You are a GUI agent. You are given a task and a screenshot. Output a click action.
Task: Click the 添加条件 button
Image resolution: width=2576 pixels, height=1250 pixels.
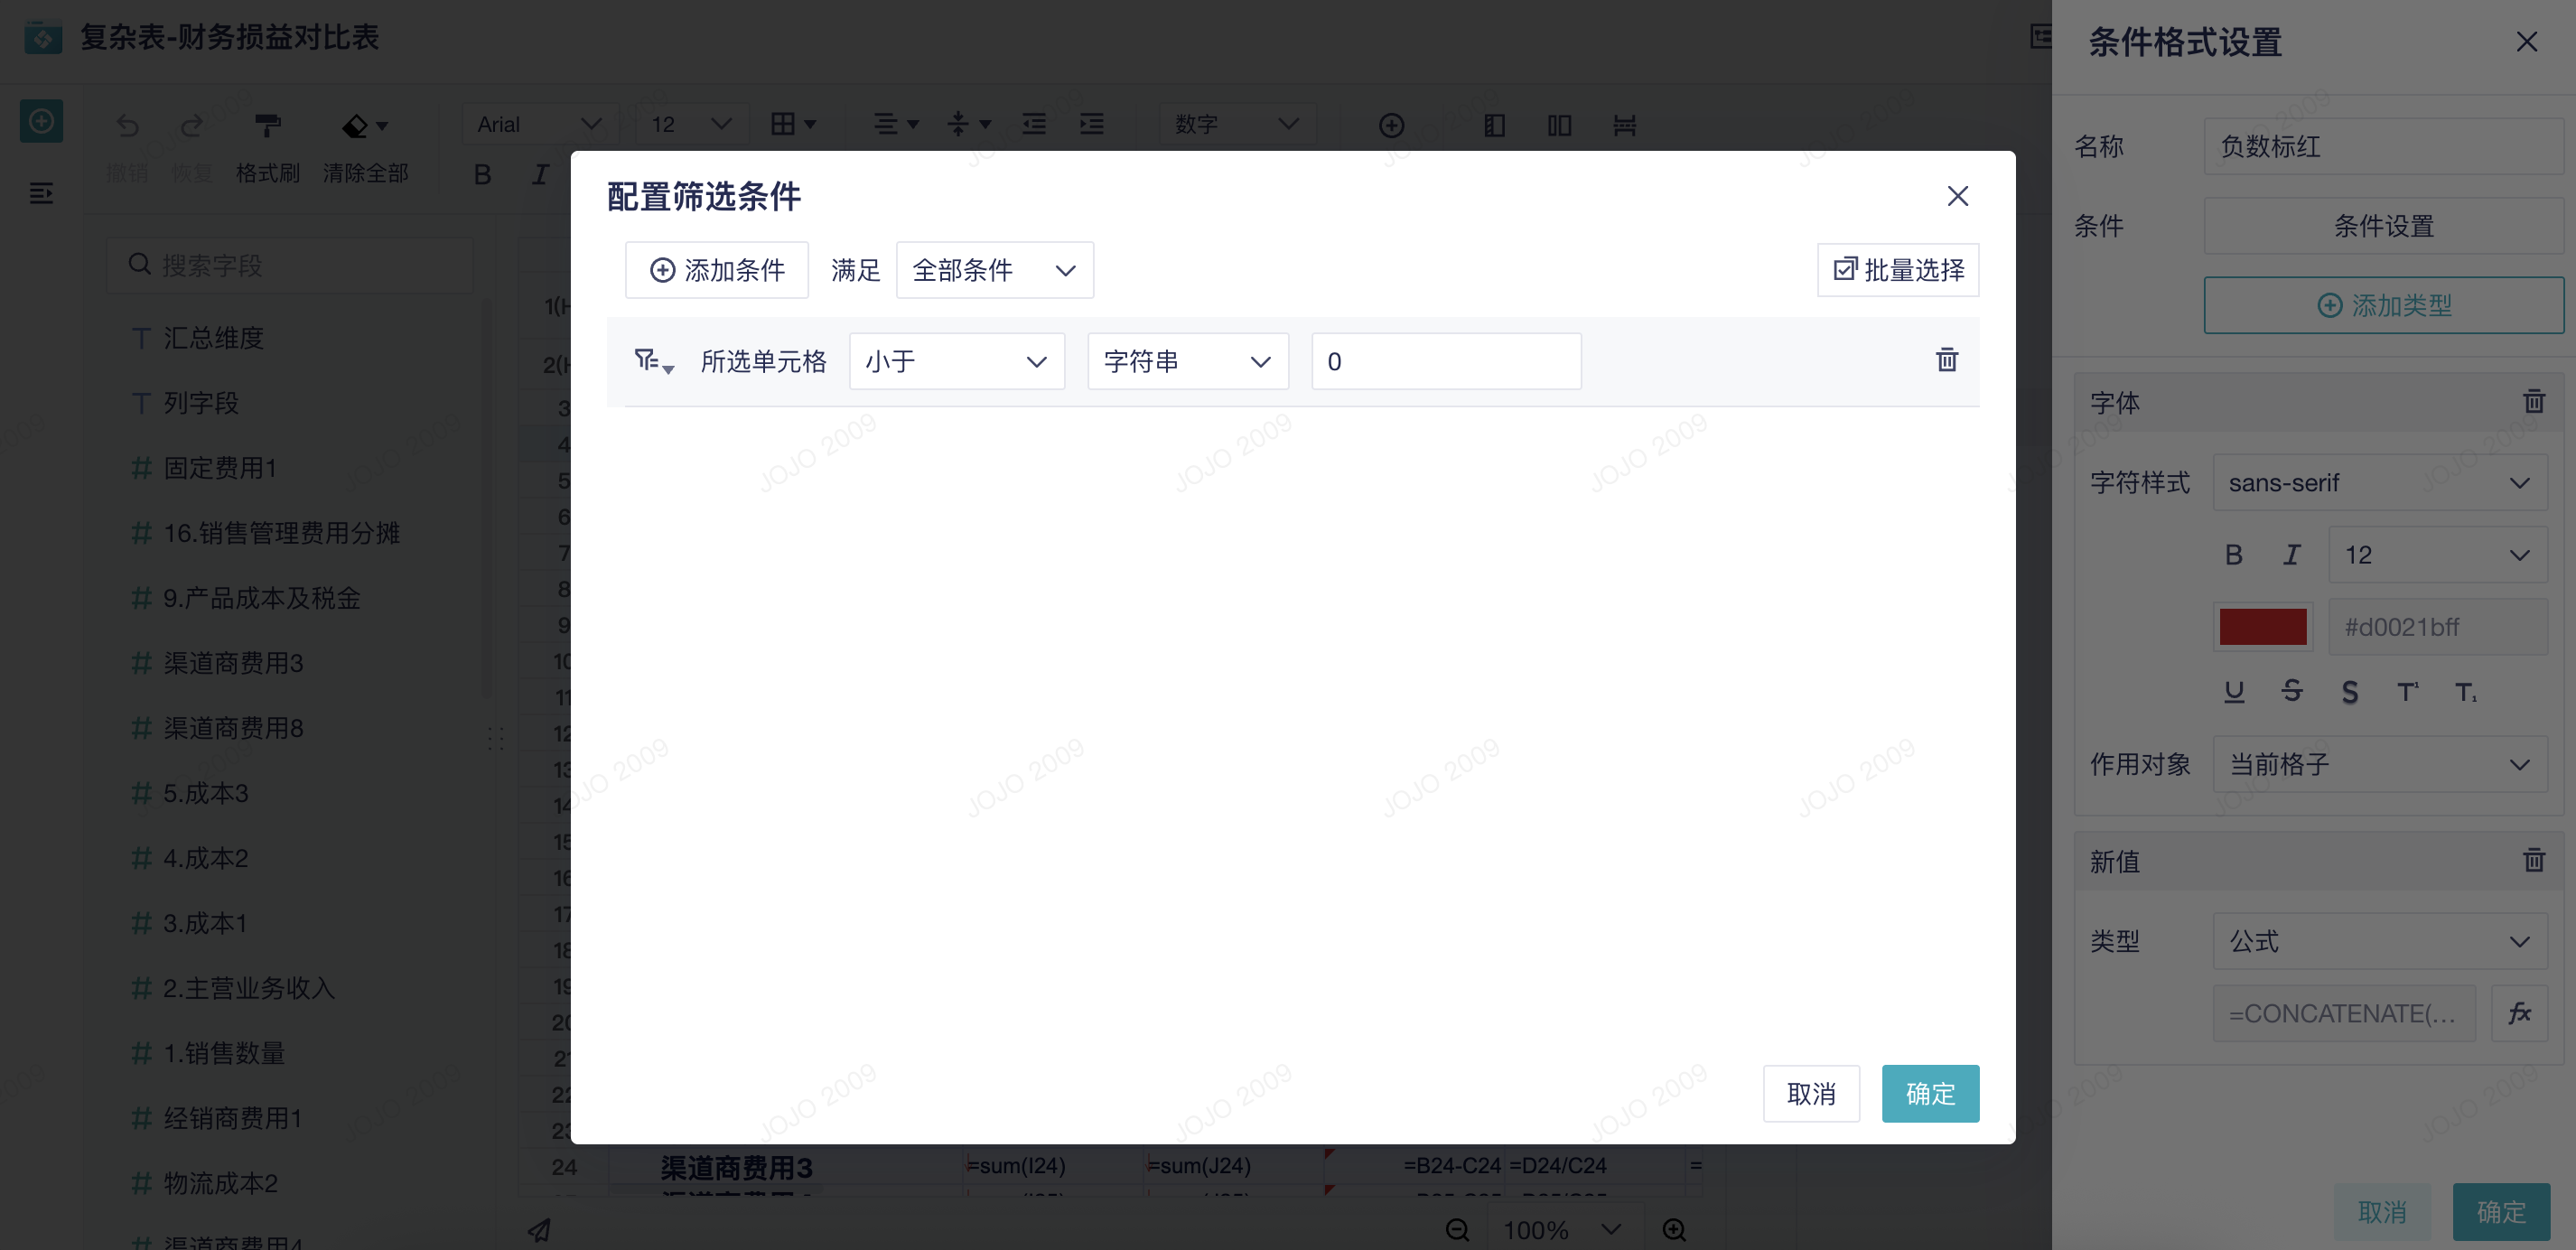[x=716, y=269]
